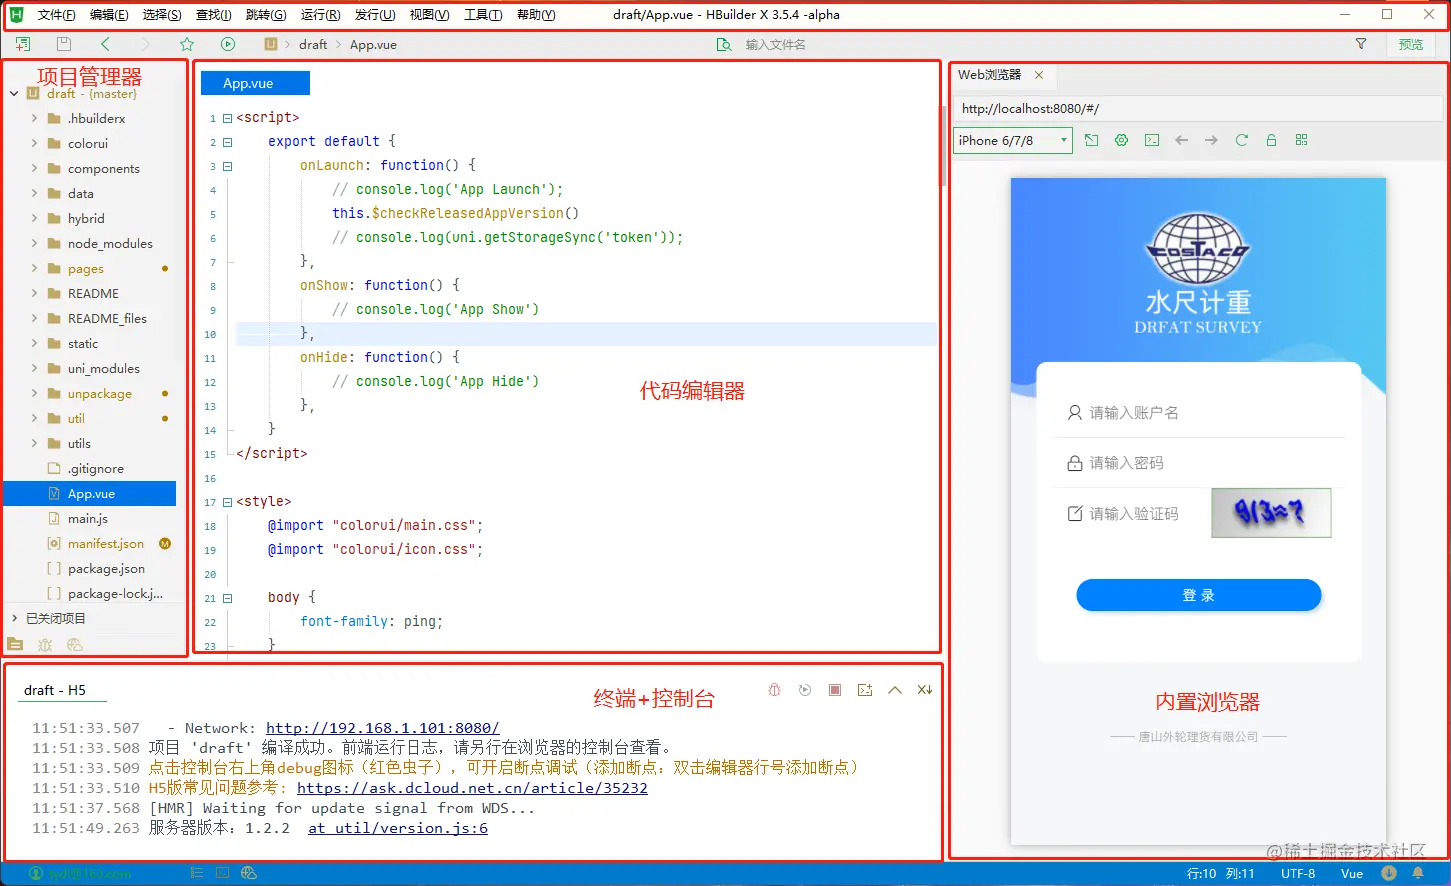
Task: Expand the pages folder
Action: 34,268
